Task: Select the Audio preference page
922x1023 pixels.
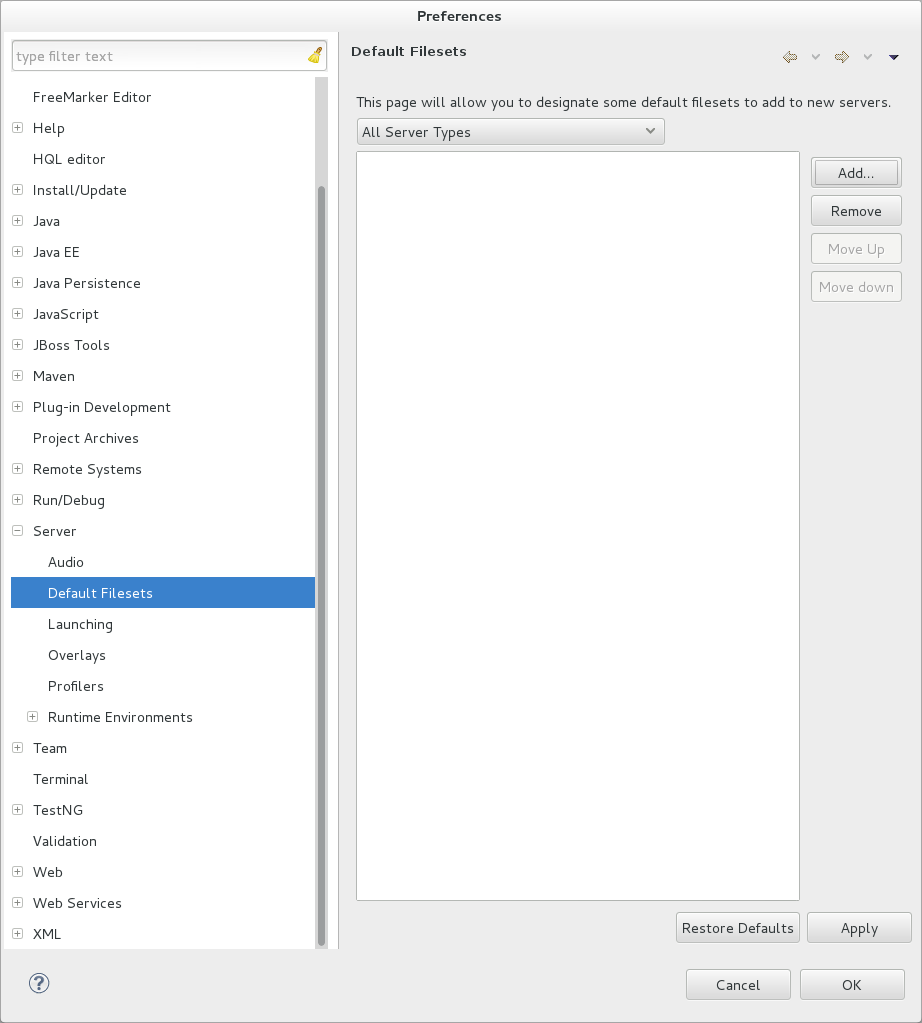Action: (66, 562)
